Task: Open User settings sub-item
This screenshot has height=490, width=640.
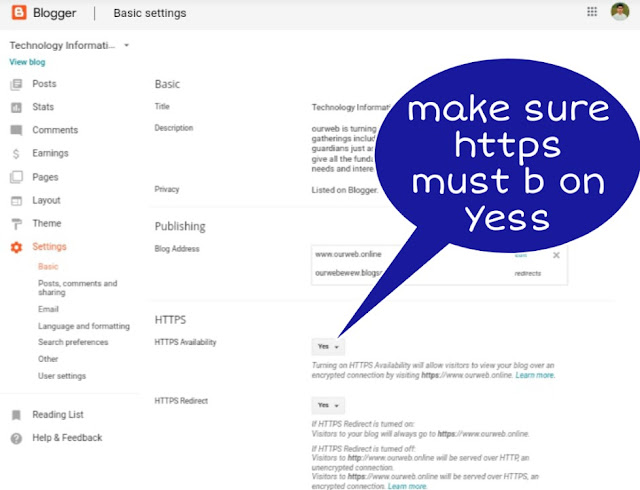Action: [x=62, y=376]
